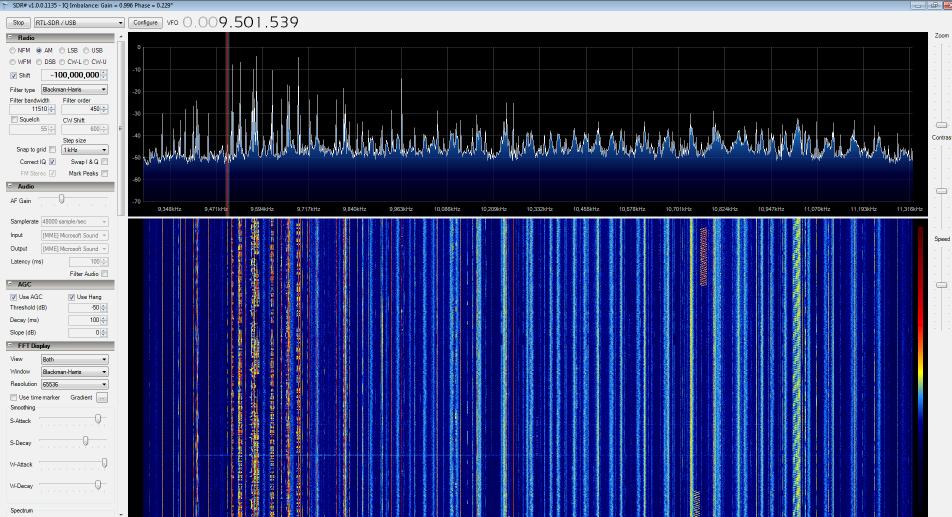
Task: Enable the Filter Audio checkbox
Action: 104,274
